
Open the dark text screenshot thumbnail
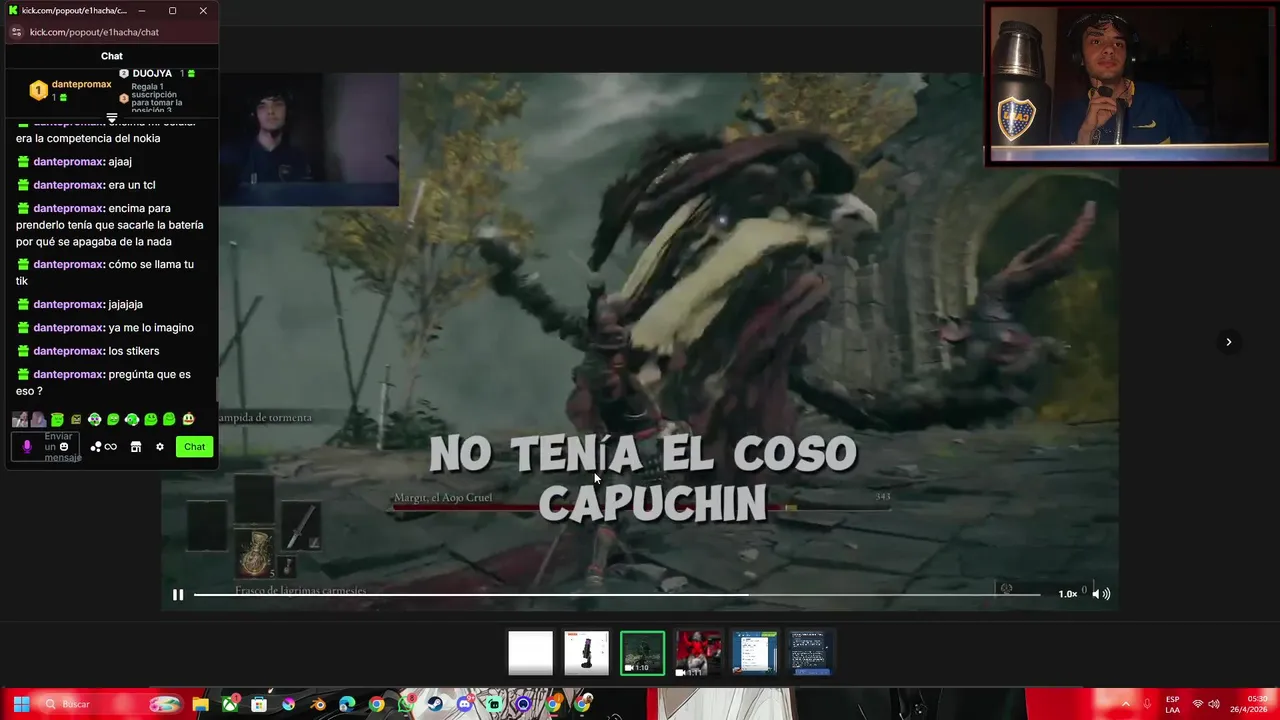(810, 653)
